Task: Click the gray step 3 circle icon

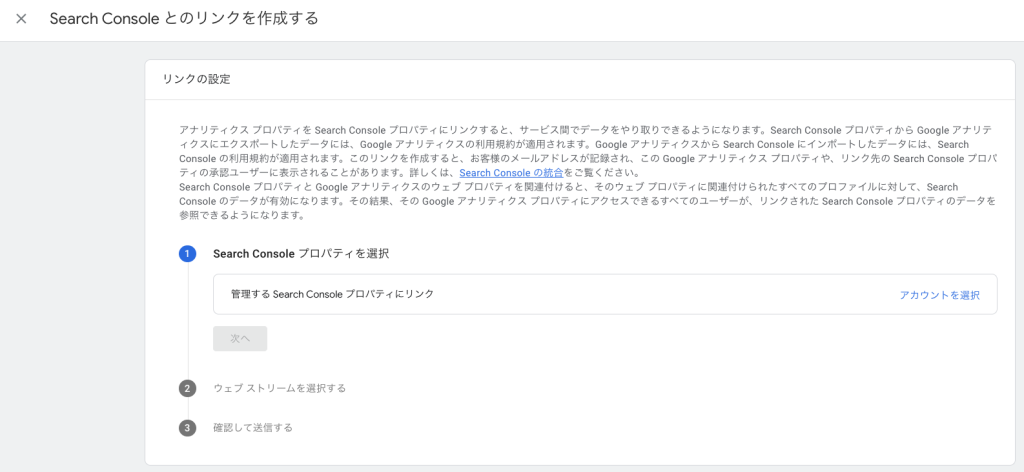Action: tap(187, 428)
